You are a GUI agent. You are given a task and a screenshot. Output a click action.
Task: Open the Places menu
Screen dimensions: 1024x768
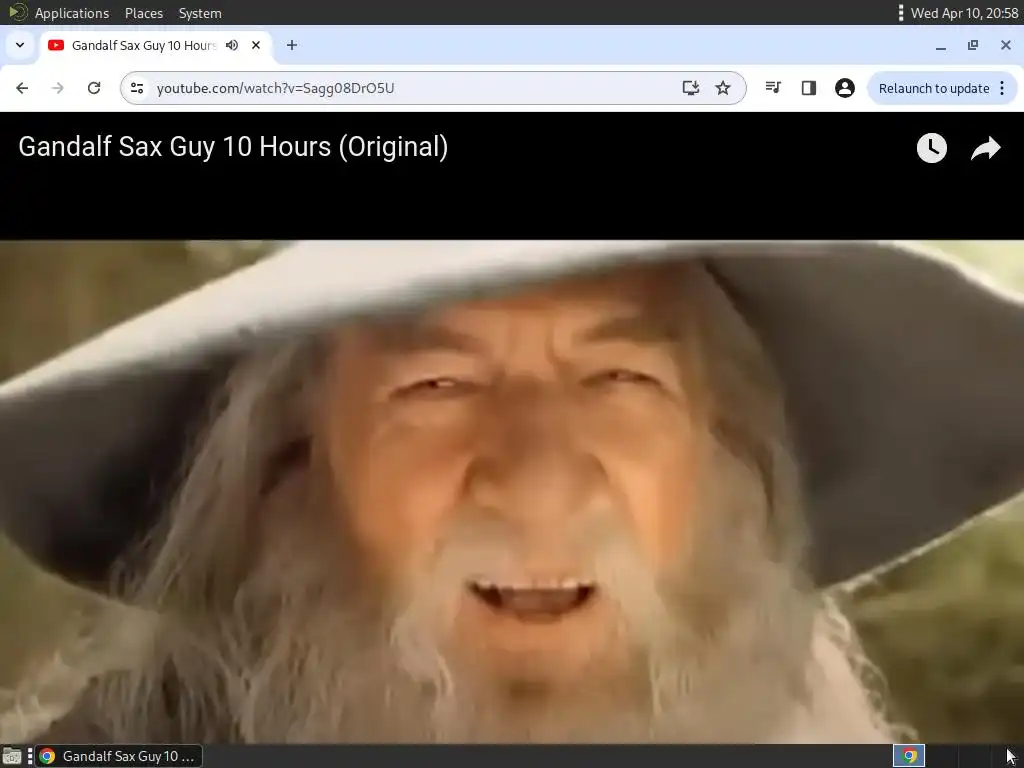[144, 13]
